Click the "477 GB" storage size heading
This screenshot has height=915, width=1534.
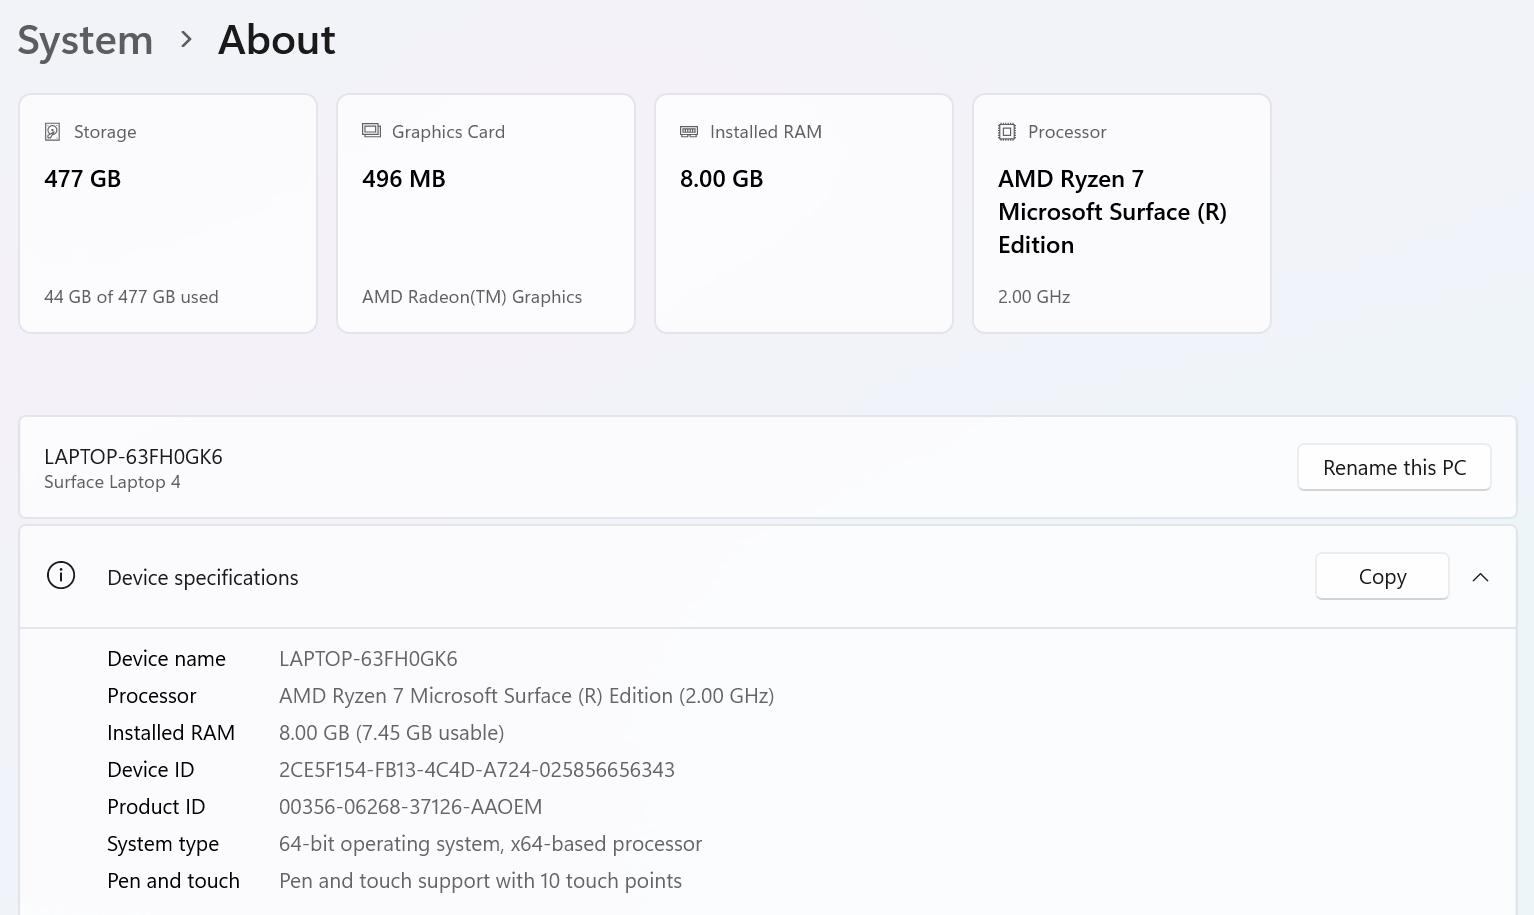[x=82, y=179]
